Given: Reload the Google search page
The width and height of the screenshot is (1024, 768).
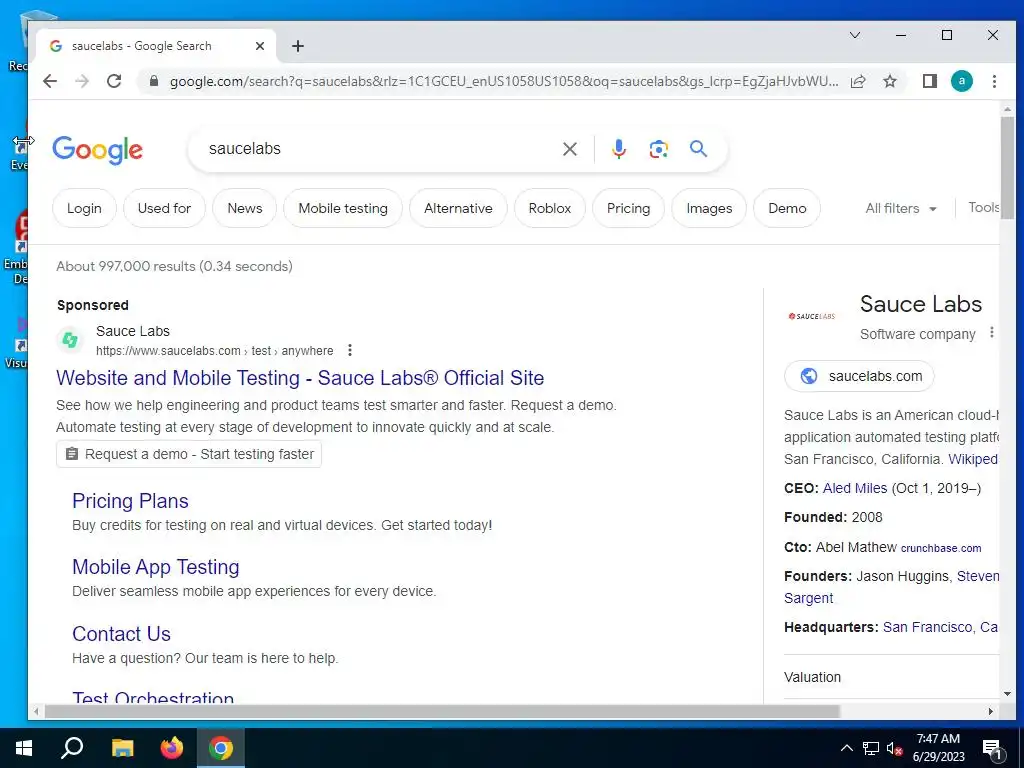Looking at the screenshot, I should point(114,81).
